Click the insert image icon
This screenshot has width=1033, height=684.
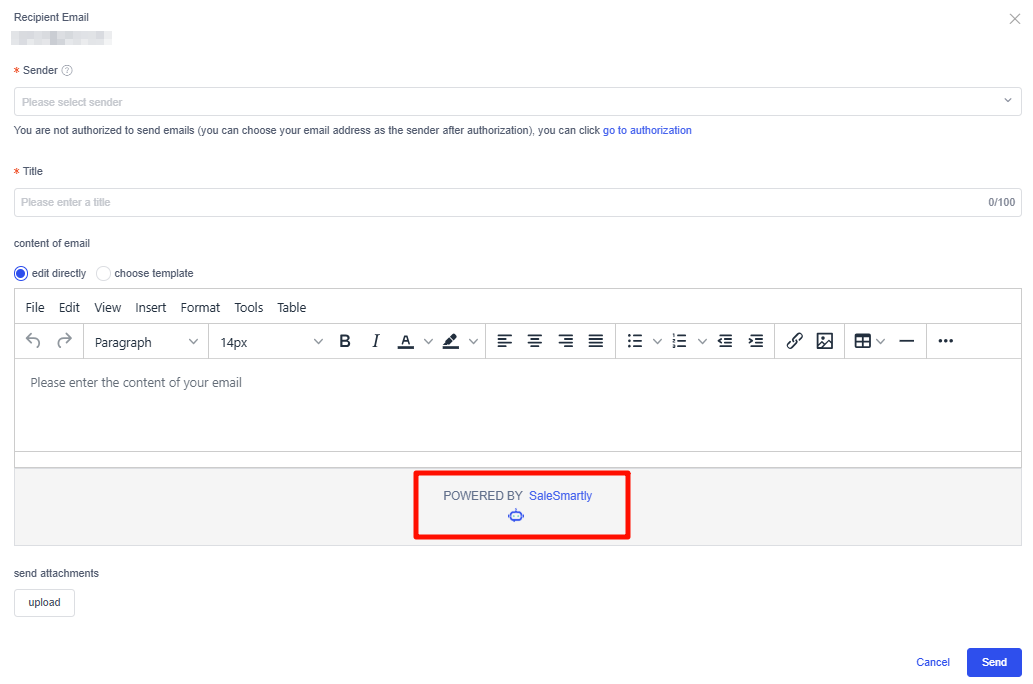(x=824, y=341)
